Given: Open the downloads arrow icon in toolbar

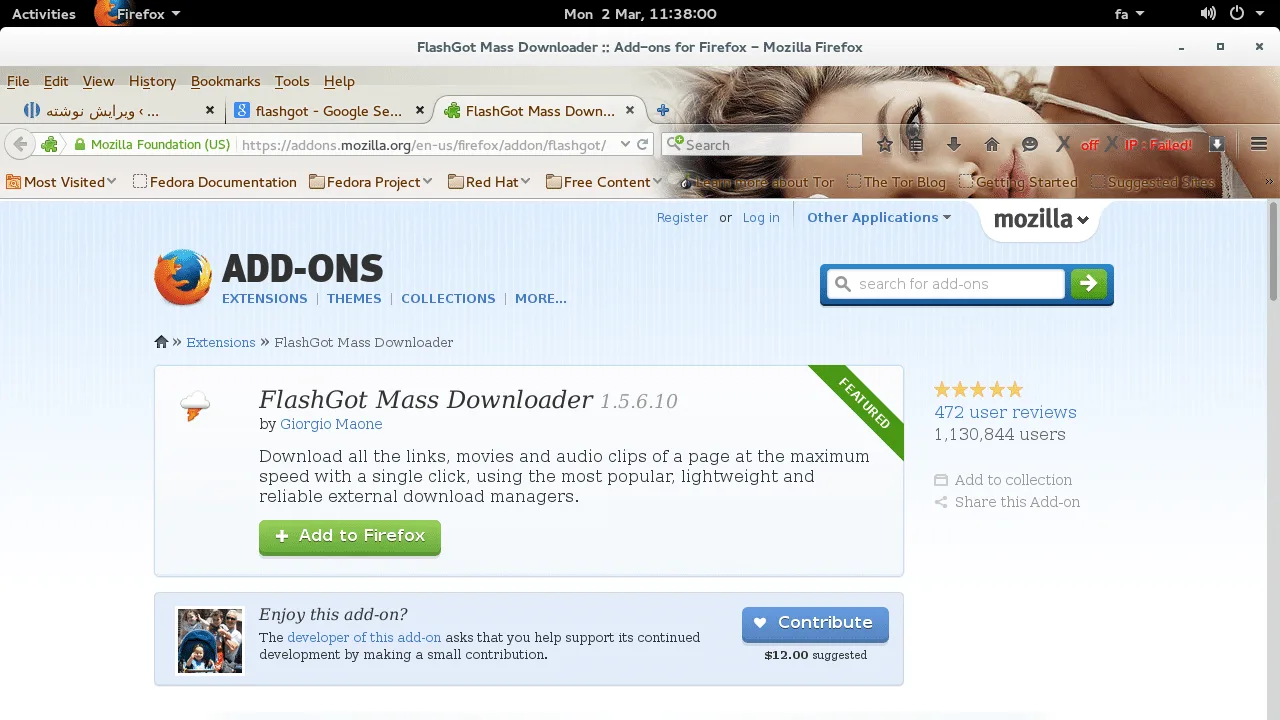Looking at the screenshot, I should 954,145.
